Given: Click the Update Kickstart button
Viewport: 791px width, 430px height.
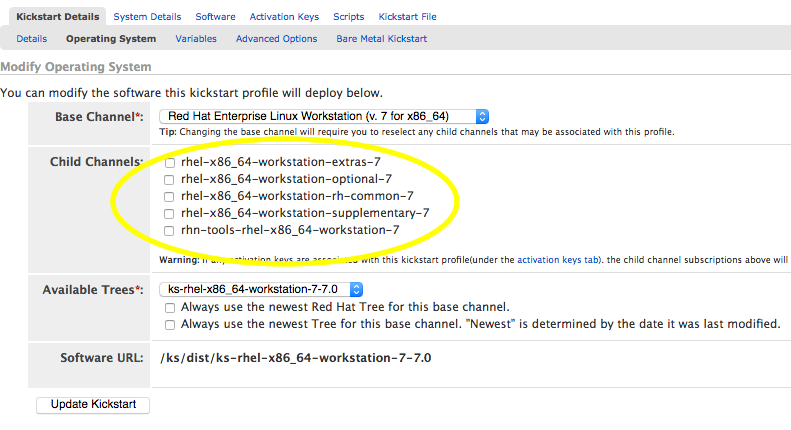Looking at the screenshot, I should click(93, 405).
